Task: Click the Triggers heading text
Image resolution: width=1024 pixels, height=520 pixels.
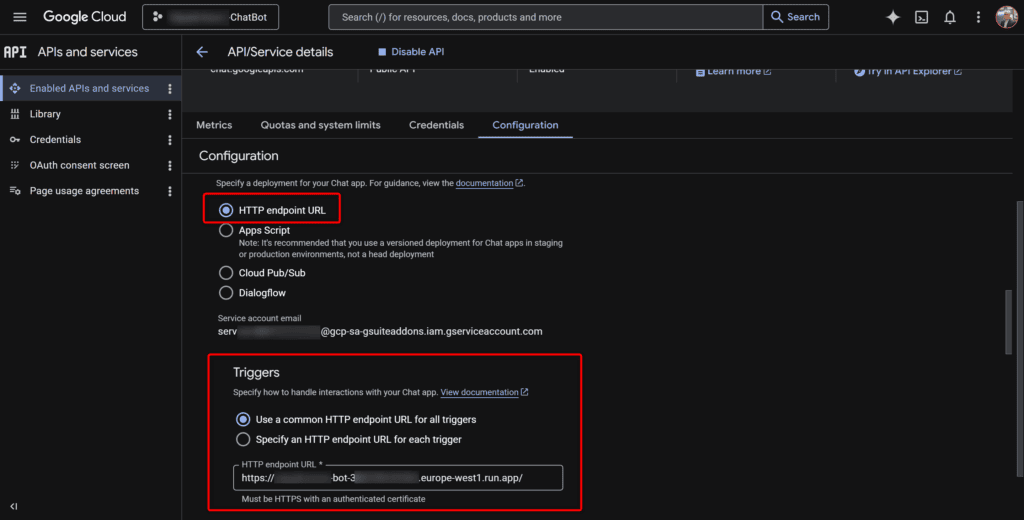Action: click(256, 372)
